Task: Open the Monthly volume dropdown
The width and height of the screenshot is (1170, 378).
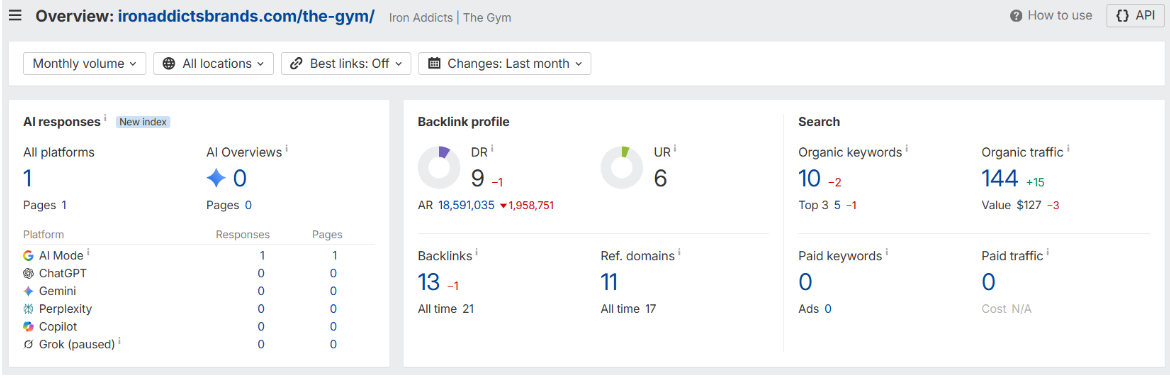Action: point(84,63)
